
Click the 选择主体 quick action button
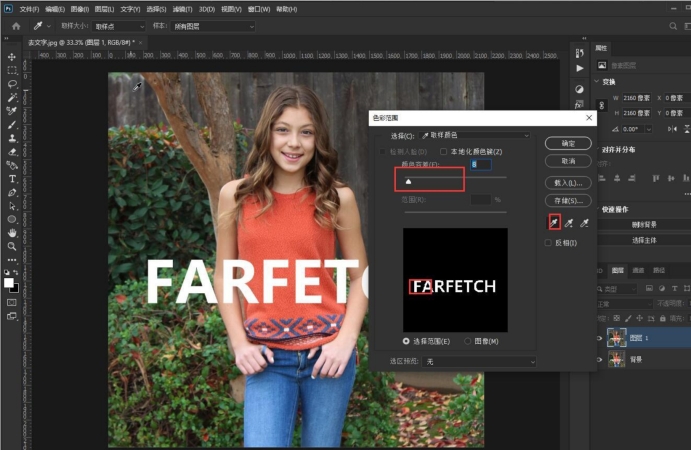(x=644, y=240)
